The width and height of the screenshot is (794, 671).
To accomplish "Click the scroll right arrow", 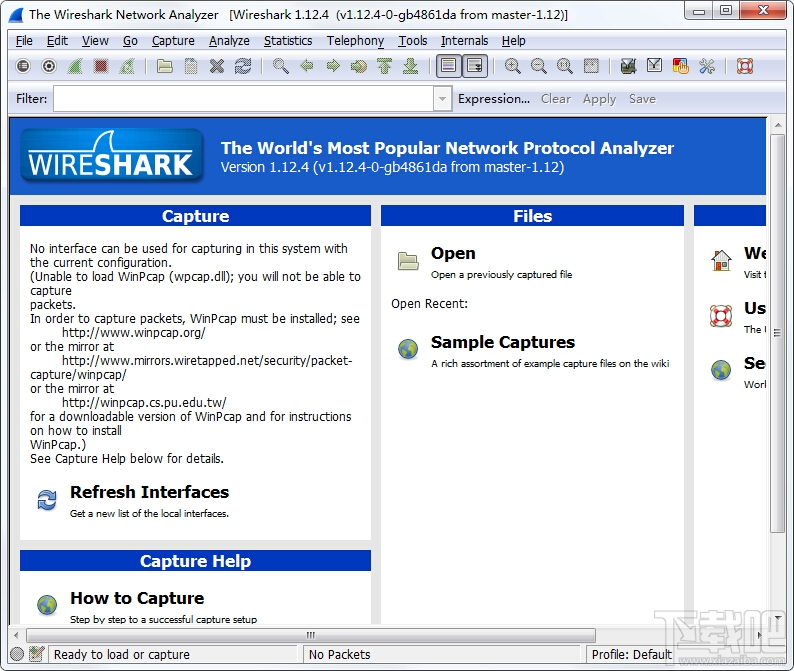I will tap(759, 635).
